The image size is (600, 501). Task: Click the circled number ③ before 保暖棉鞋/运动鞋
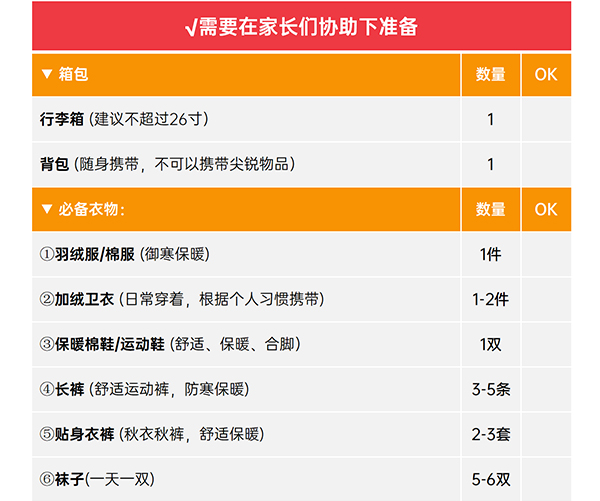tap(46, 344)
